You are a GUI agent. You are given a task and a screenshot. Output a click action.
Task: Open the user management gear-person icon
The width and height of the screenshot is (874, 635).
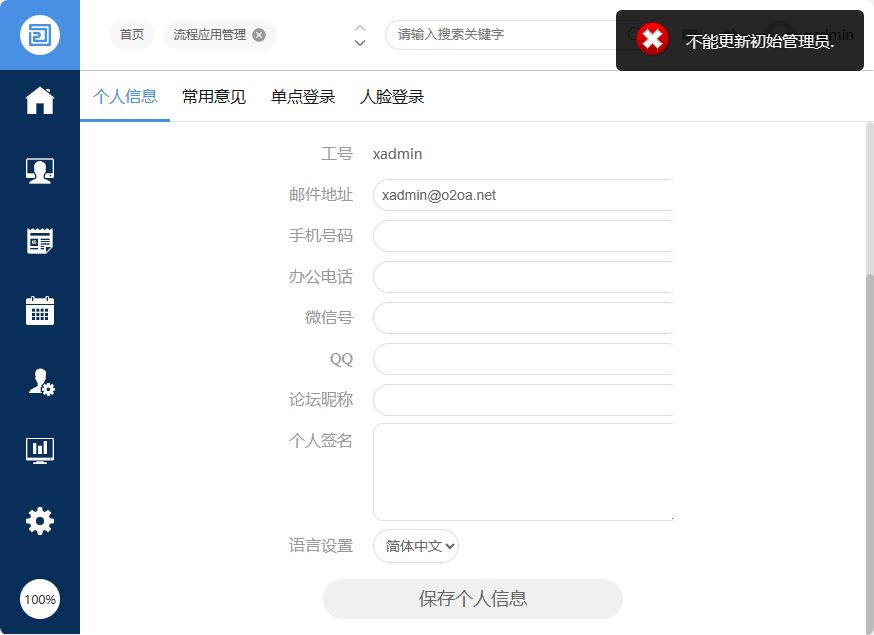[x=41, y=382]
